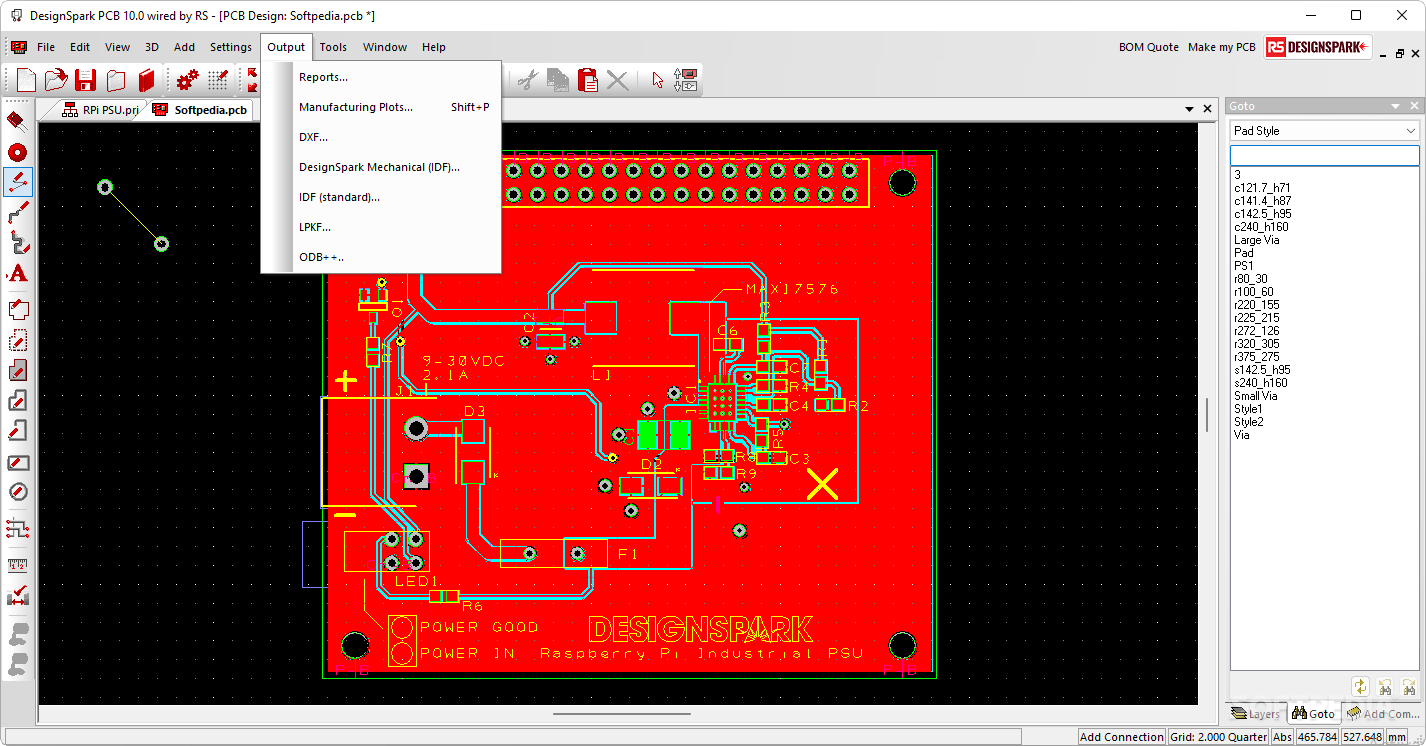Choose ODB++.. output option
This screenshot has width=1426, height=746.
coord(381,257)
